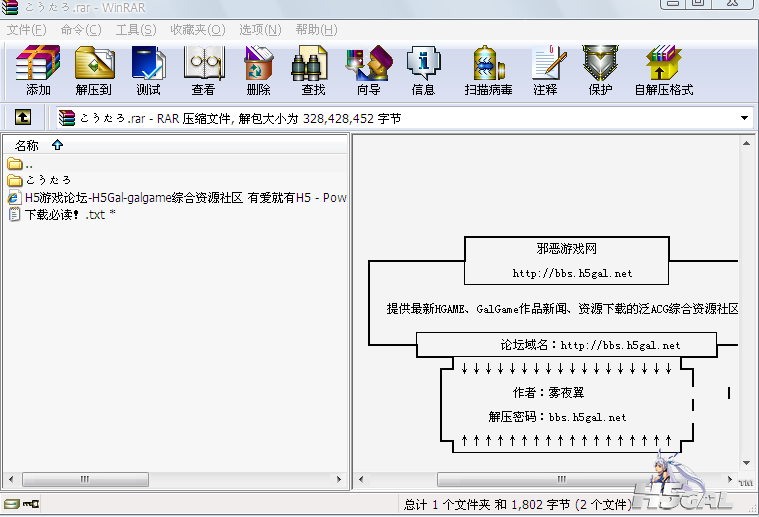
Task: Click the WinRAR title bar icon
Action: (10, 7)
